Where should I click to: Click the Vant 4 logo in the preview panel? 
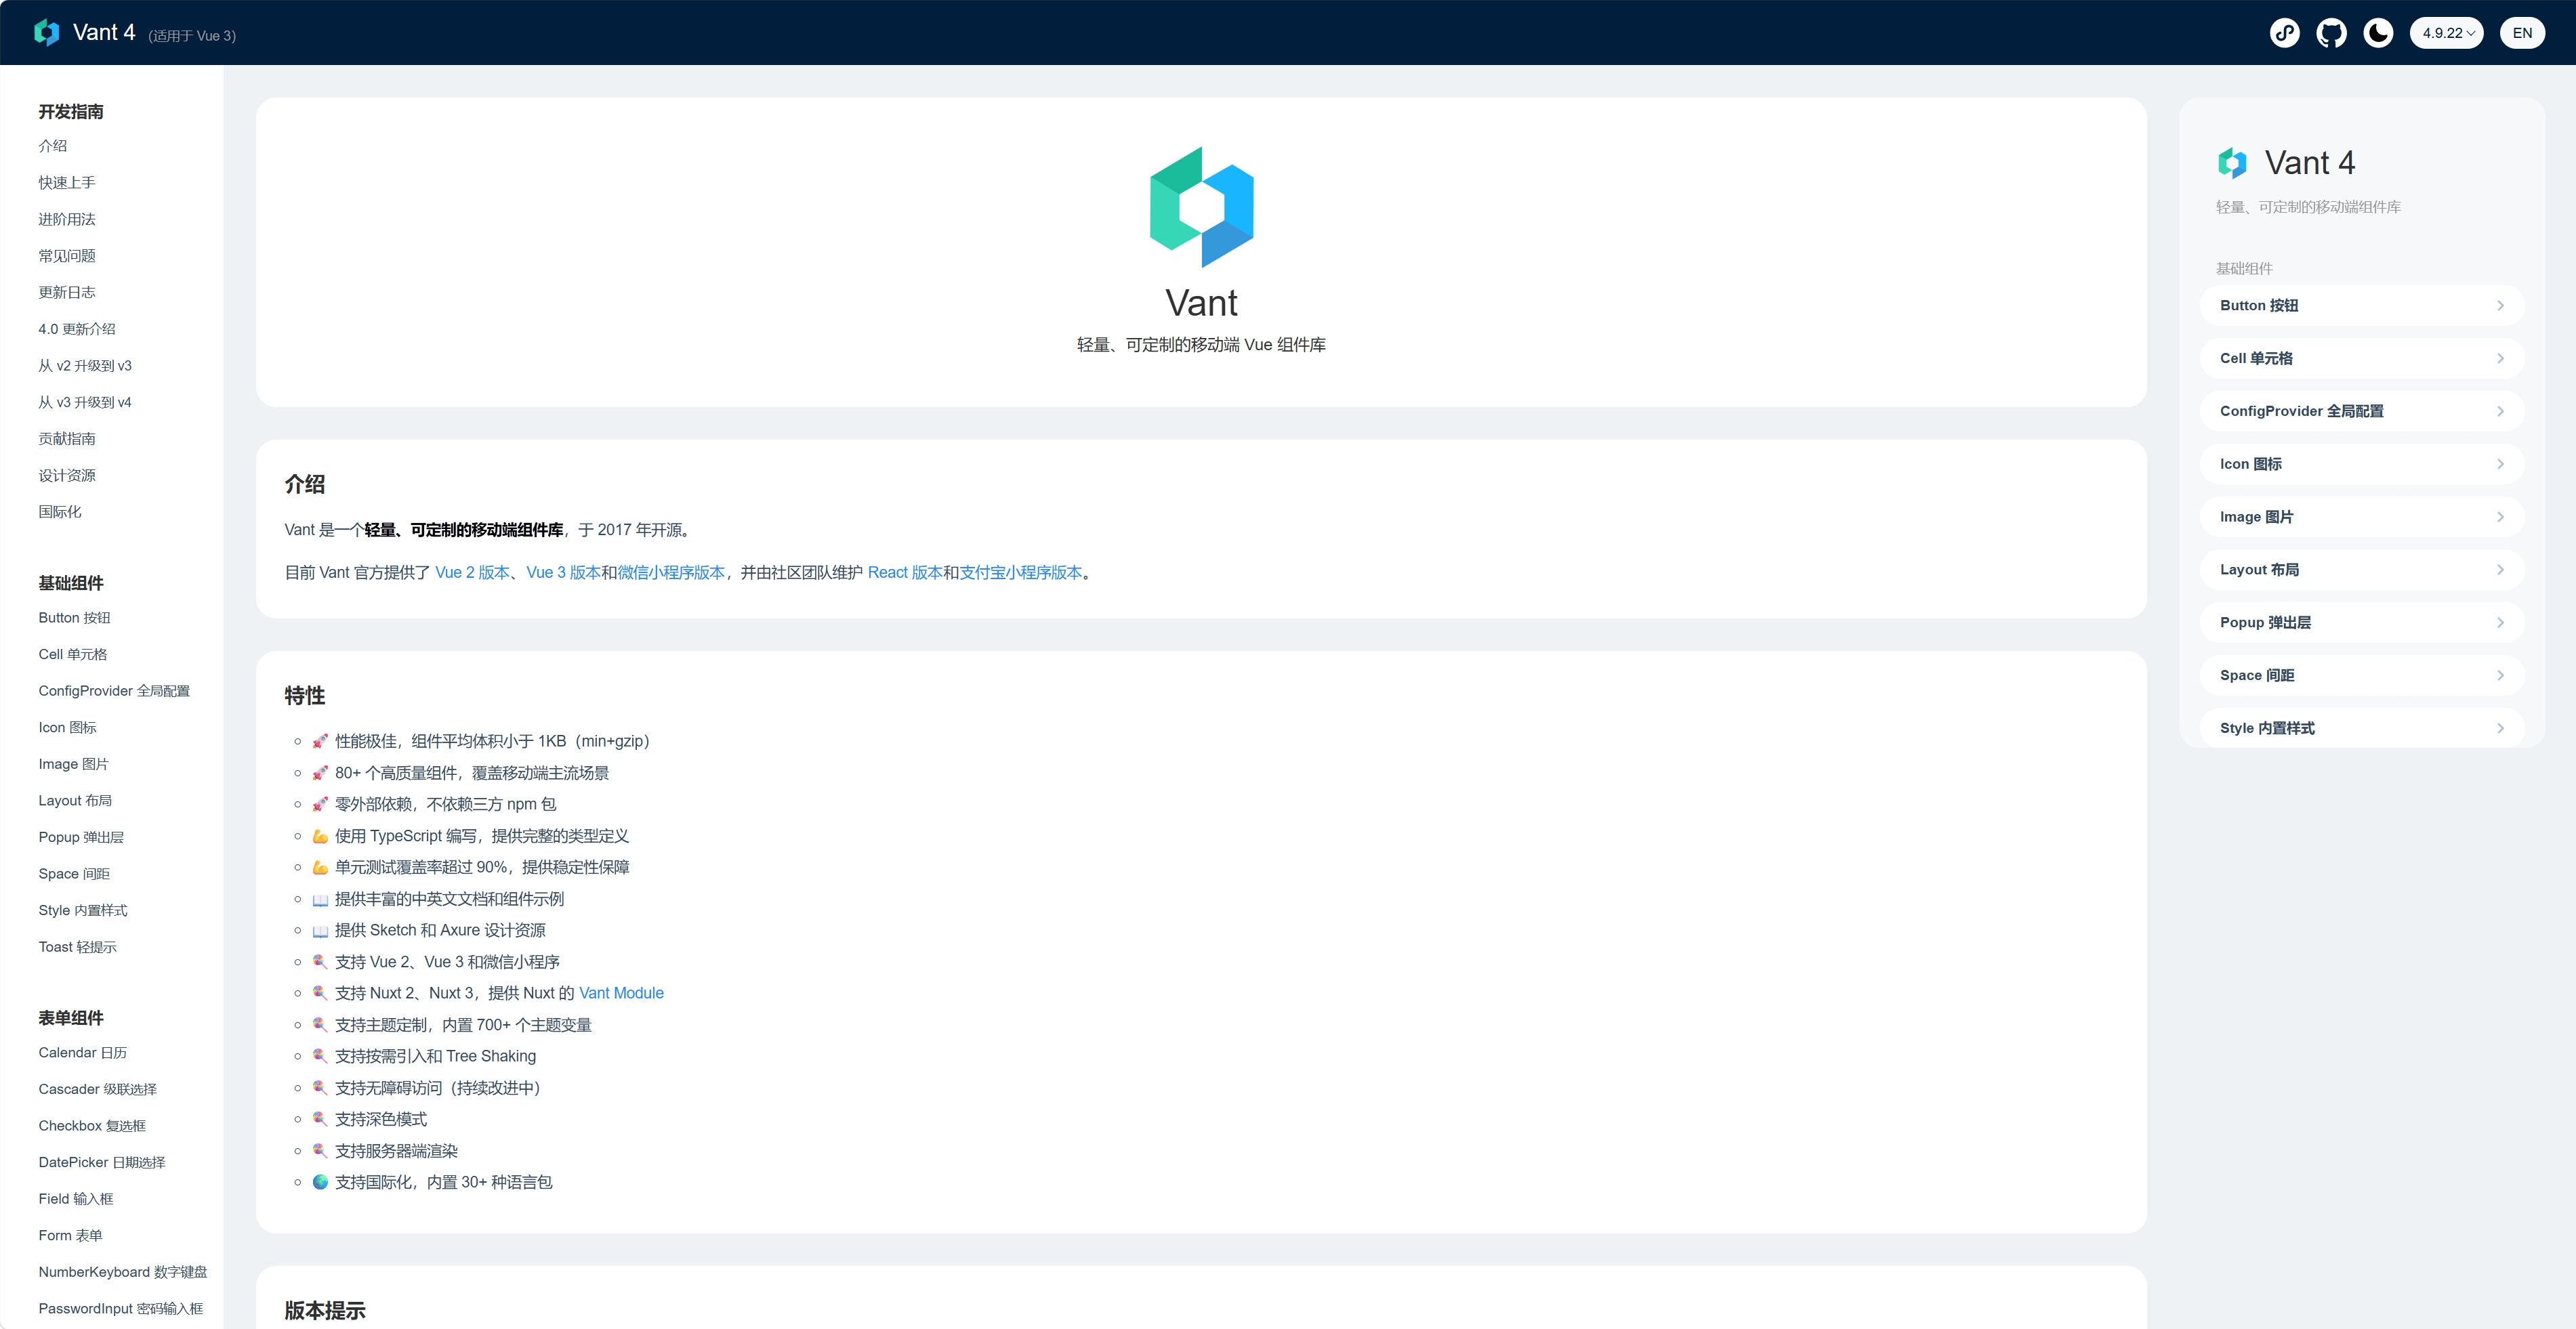2232,163
